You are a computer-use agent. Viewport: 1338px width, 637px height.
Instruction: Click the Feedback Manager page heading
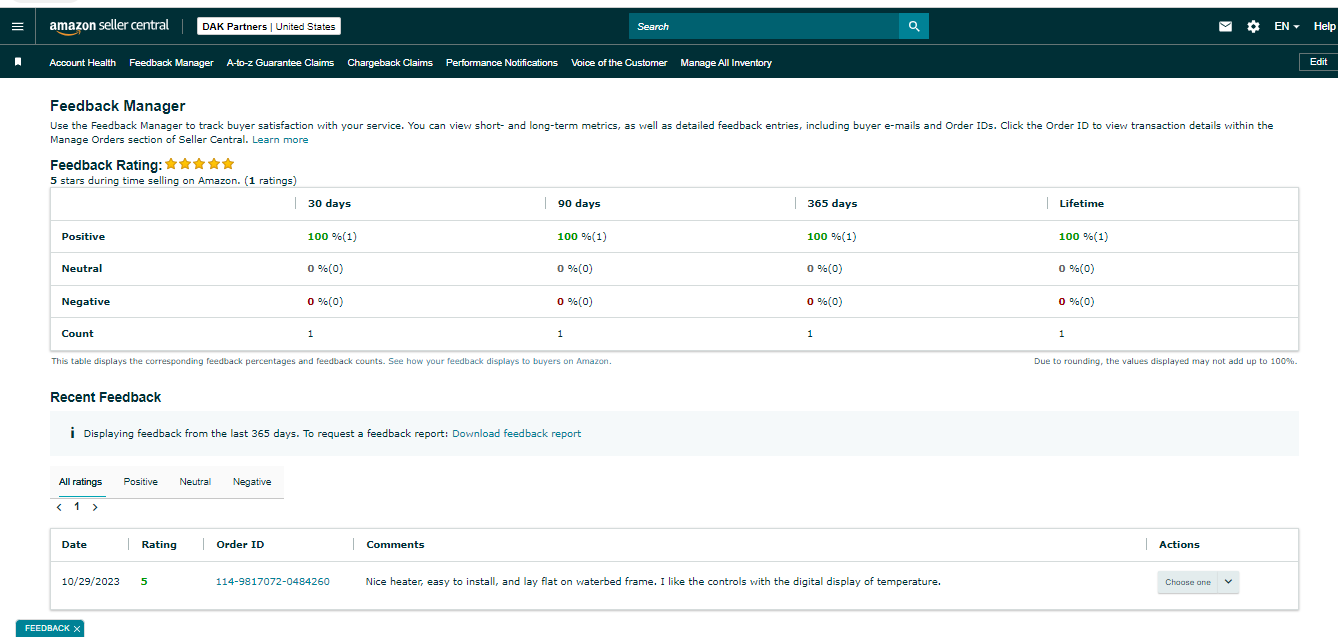click(118, 106)
